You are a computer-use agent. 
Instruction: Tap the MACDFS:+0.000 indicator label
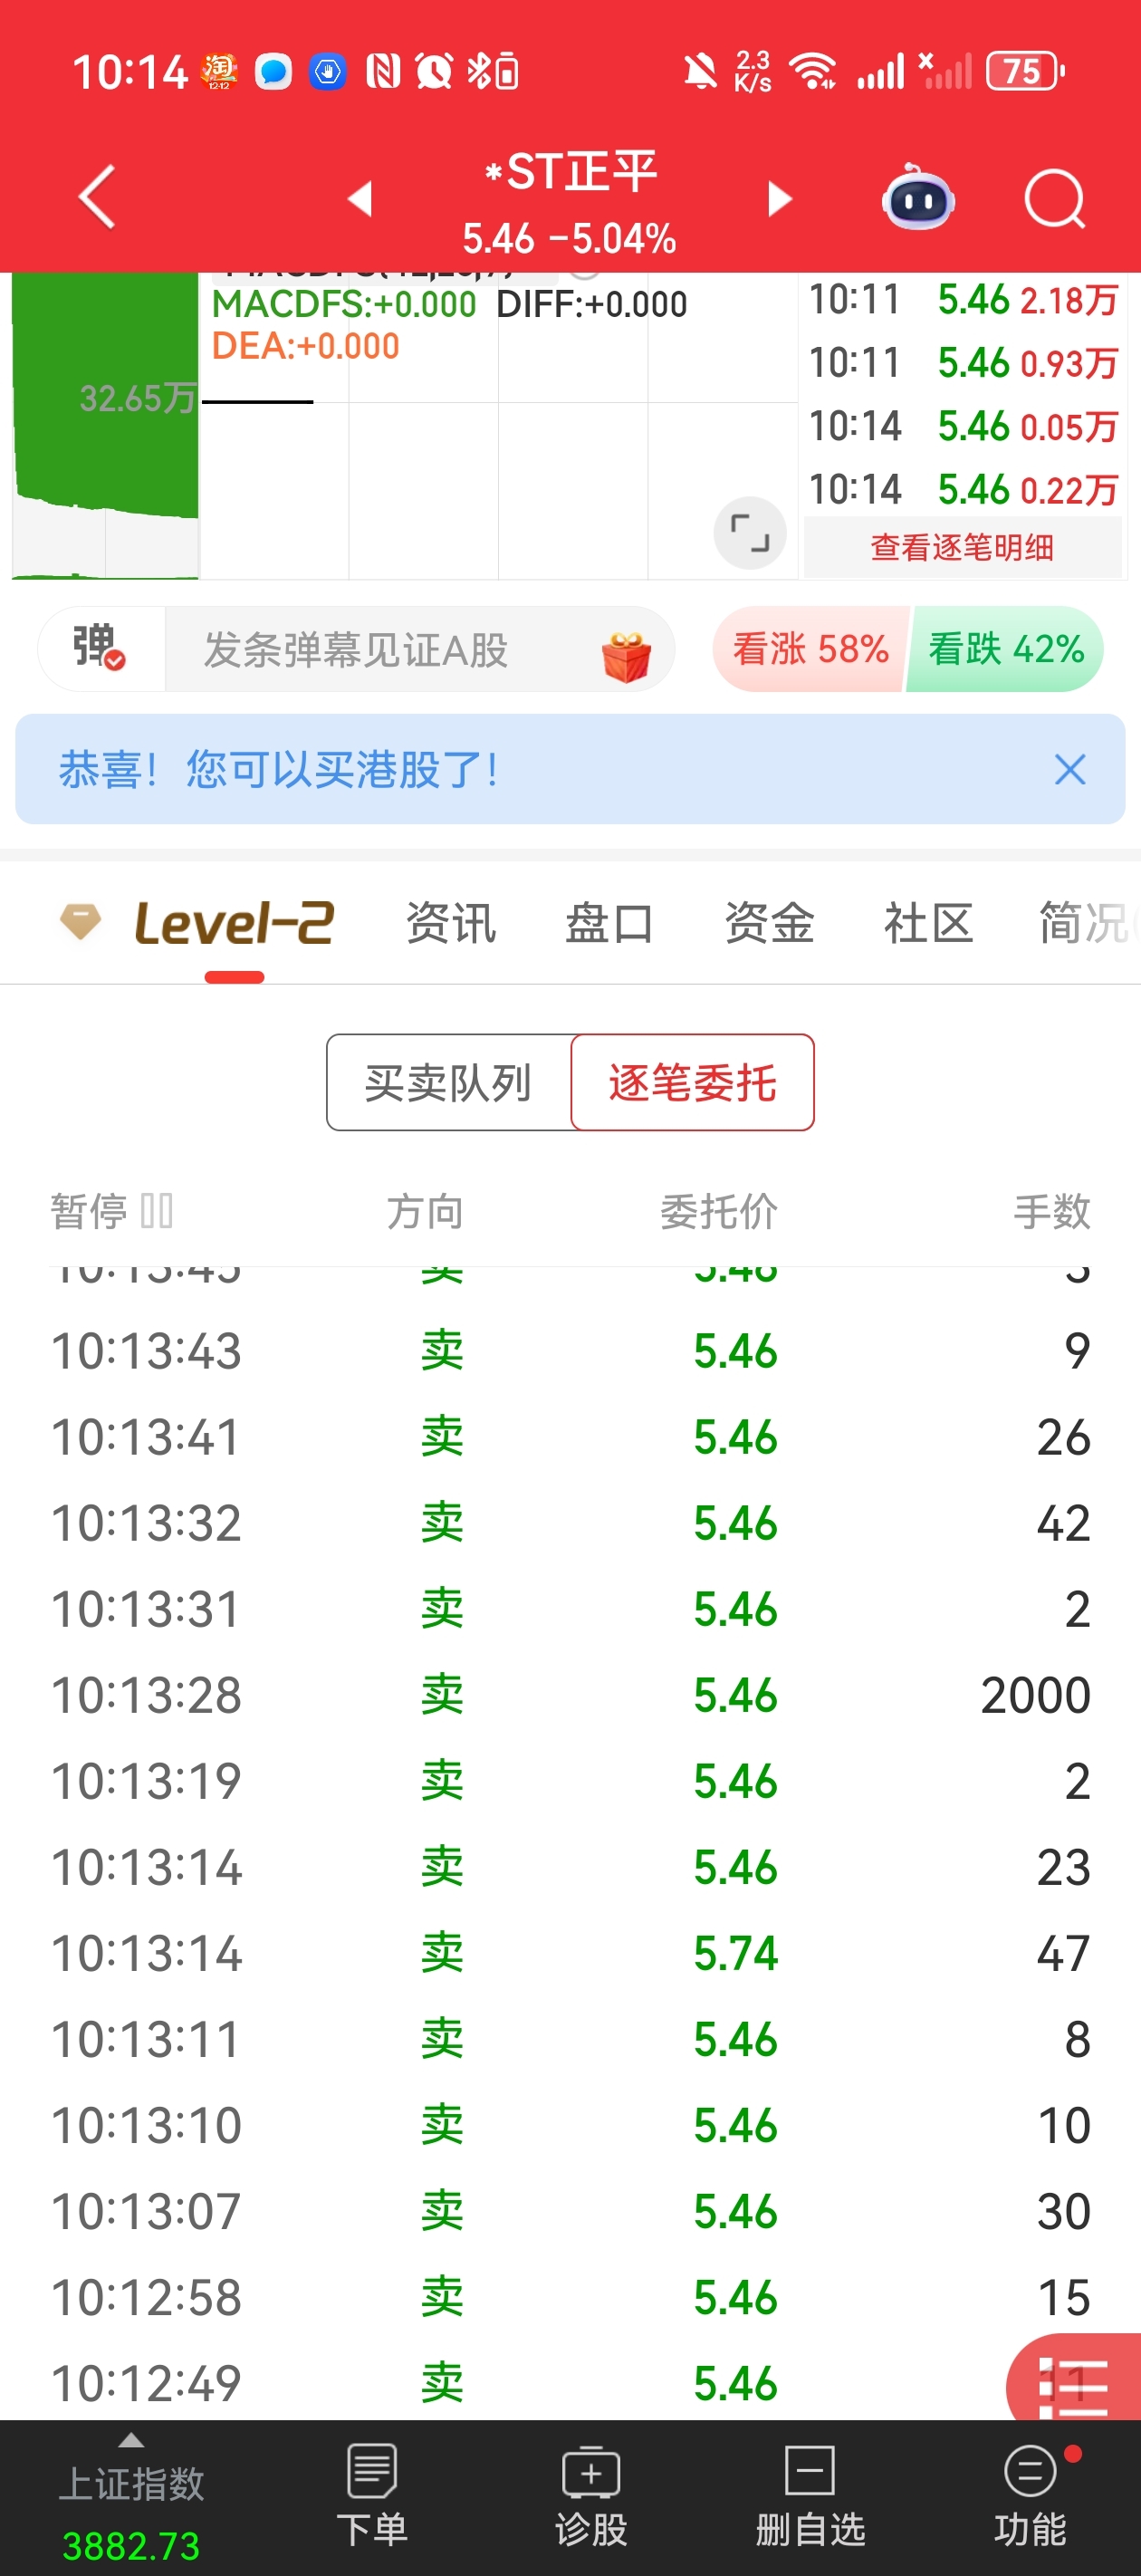344,304
